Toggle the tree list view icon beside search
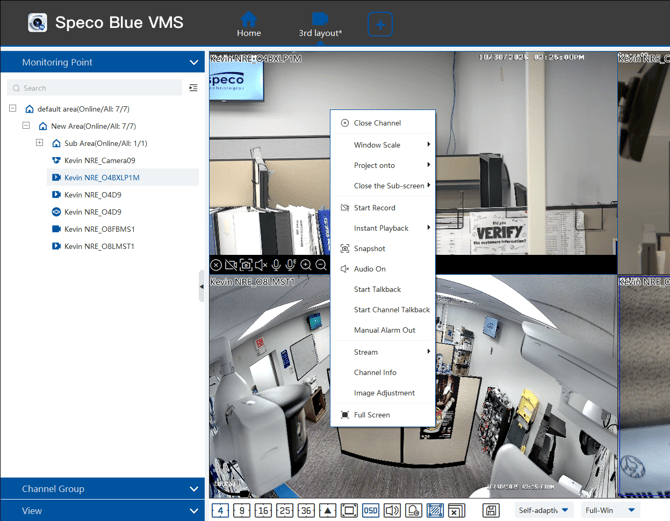Image resolution: width=670 pixels, height=521 pixels. (193, 88)
